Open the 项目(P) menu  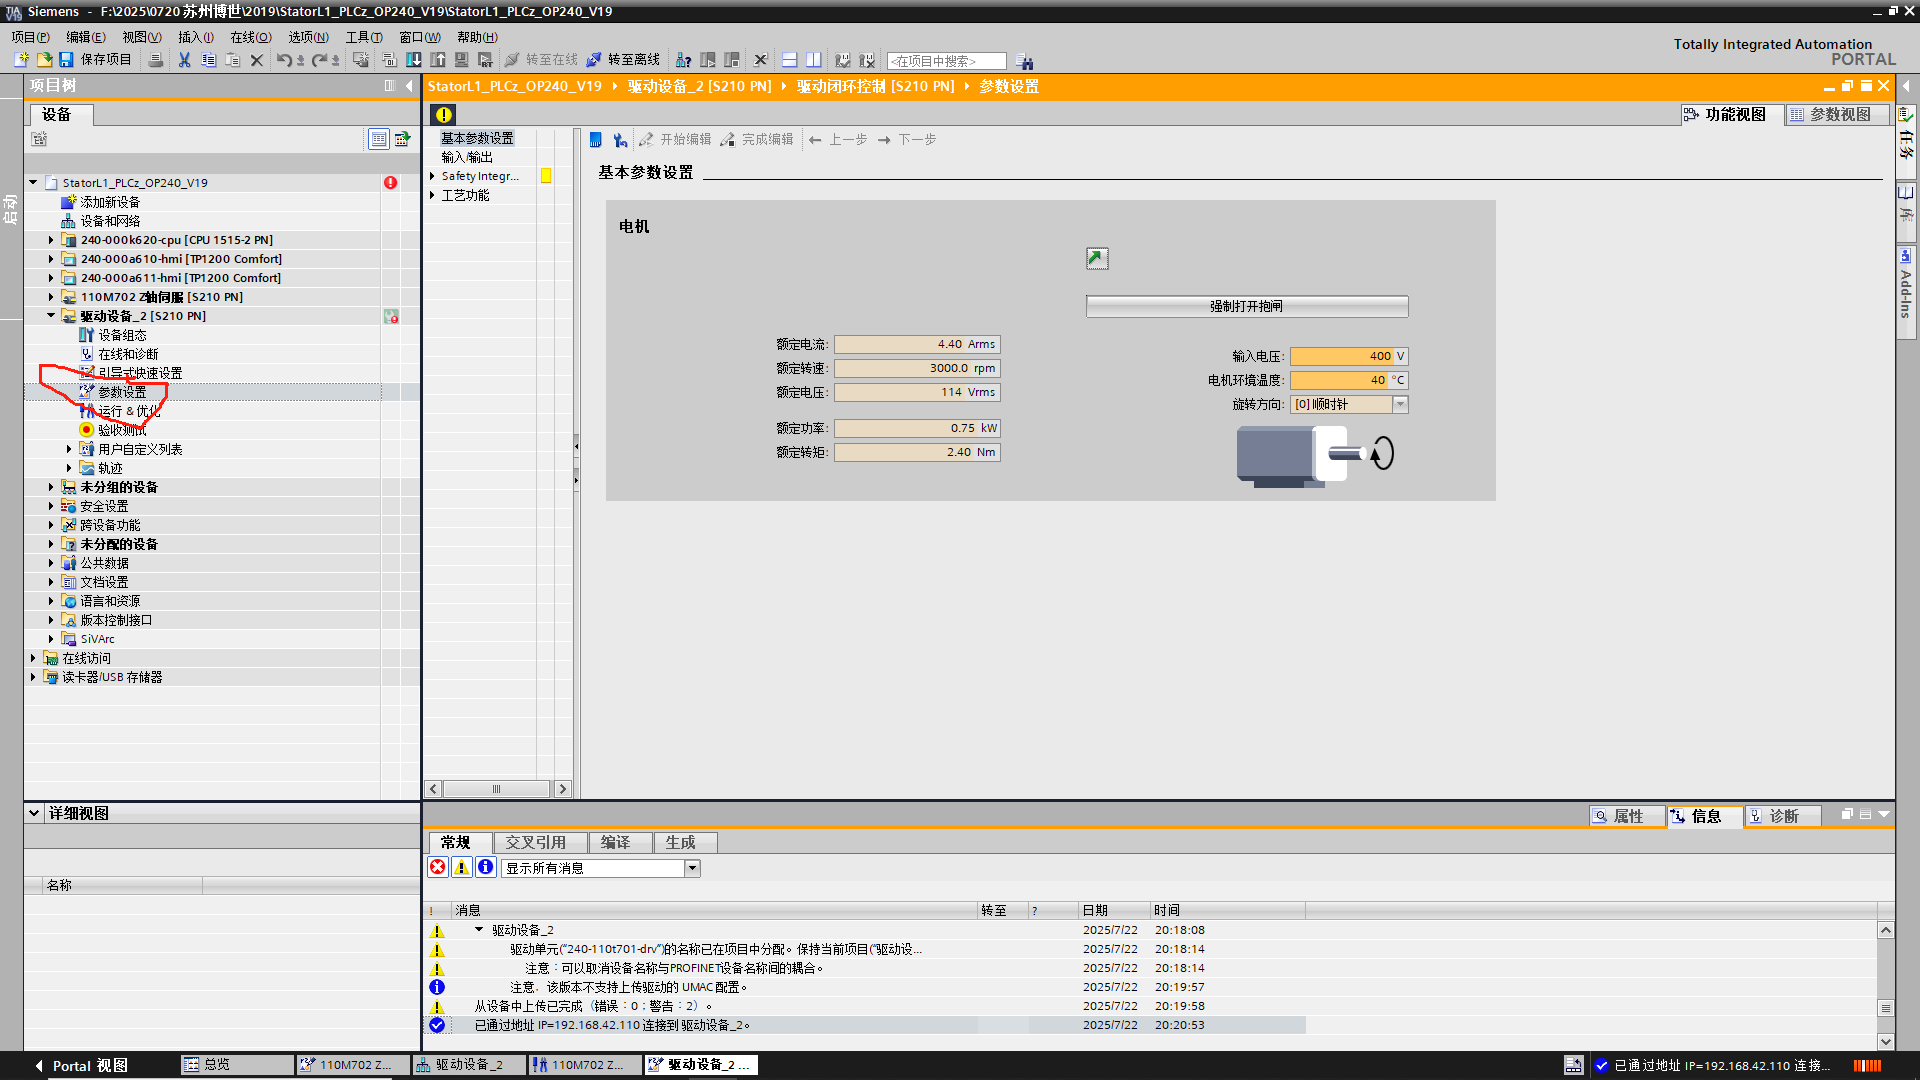pos(30,37)
